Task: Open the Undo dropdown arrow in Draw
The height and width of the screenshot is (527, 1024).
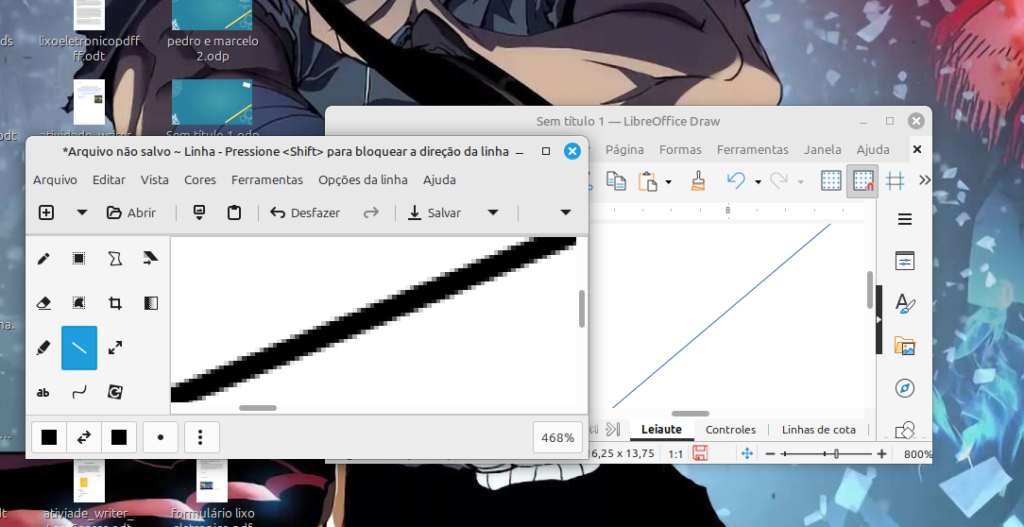Action: (758, 182)
